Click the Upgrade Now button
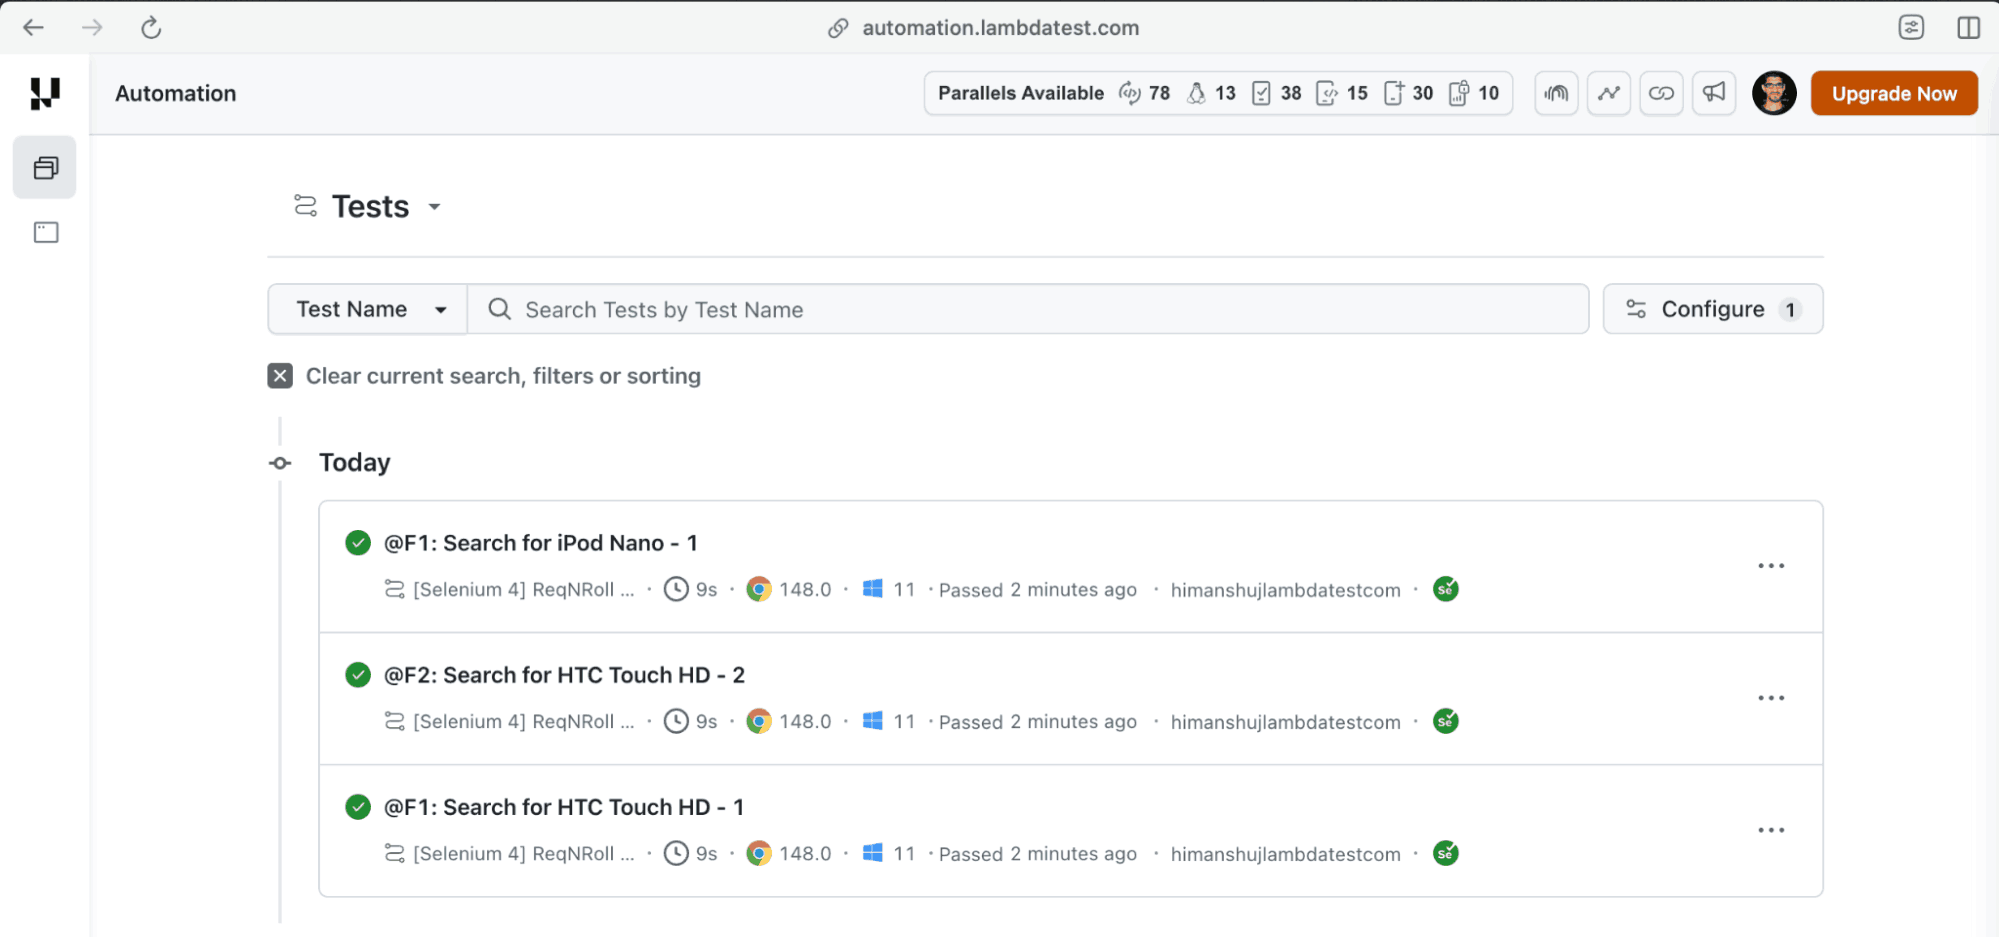 (1893, 93)
